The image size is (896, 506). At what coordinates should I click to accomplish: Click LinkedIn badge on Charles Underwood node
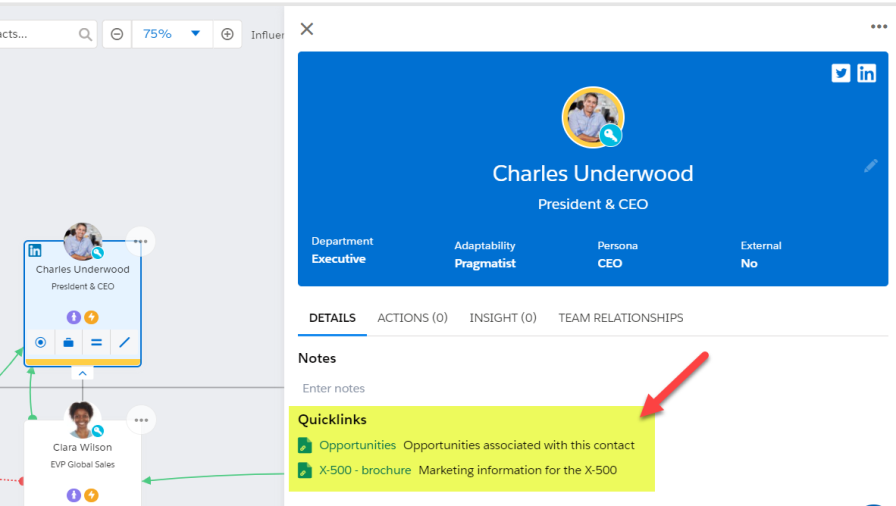coord(35,251)
